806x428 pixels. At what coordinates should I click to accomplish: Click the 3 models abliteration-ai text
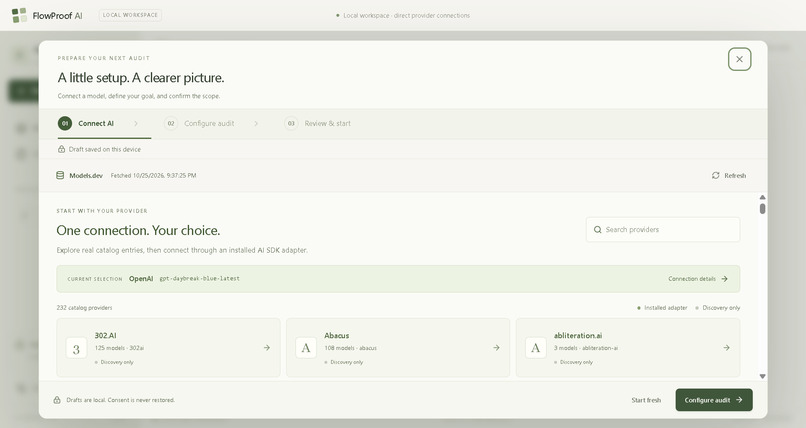(x=585, y=348)
